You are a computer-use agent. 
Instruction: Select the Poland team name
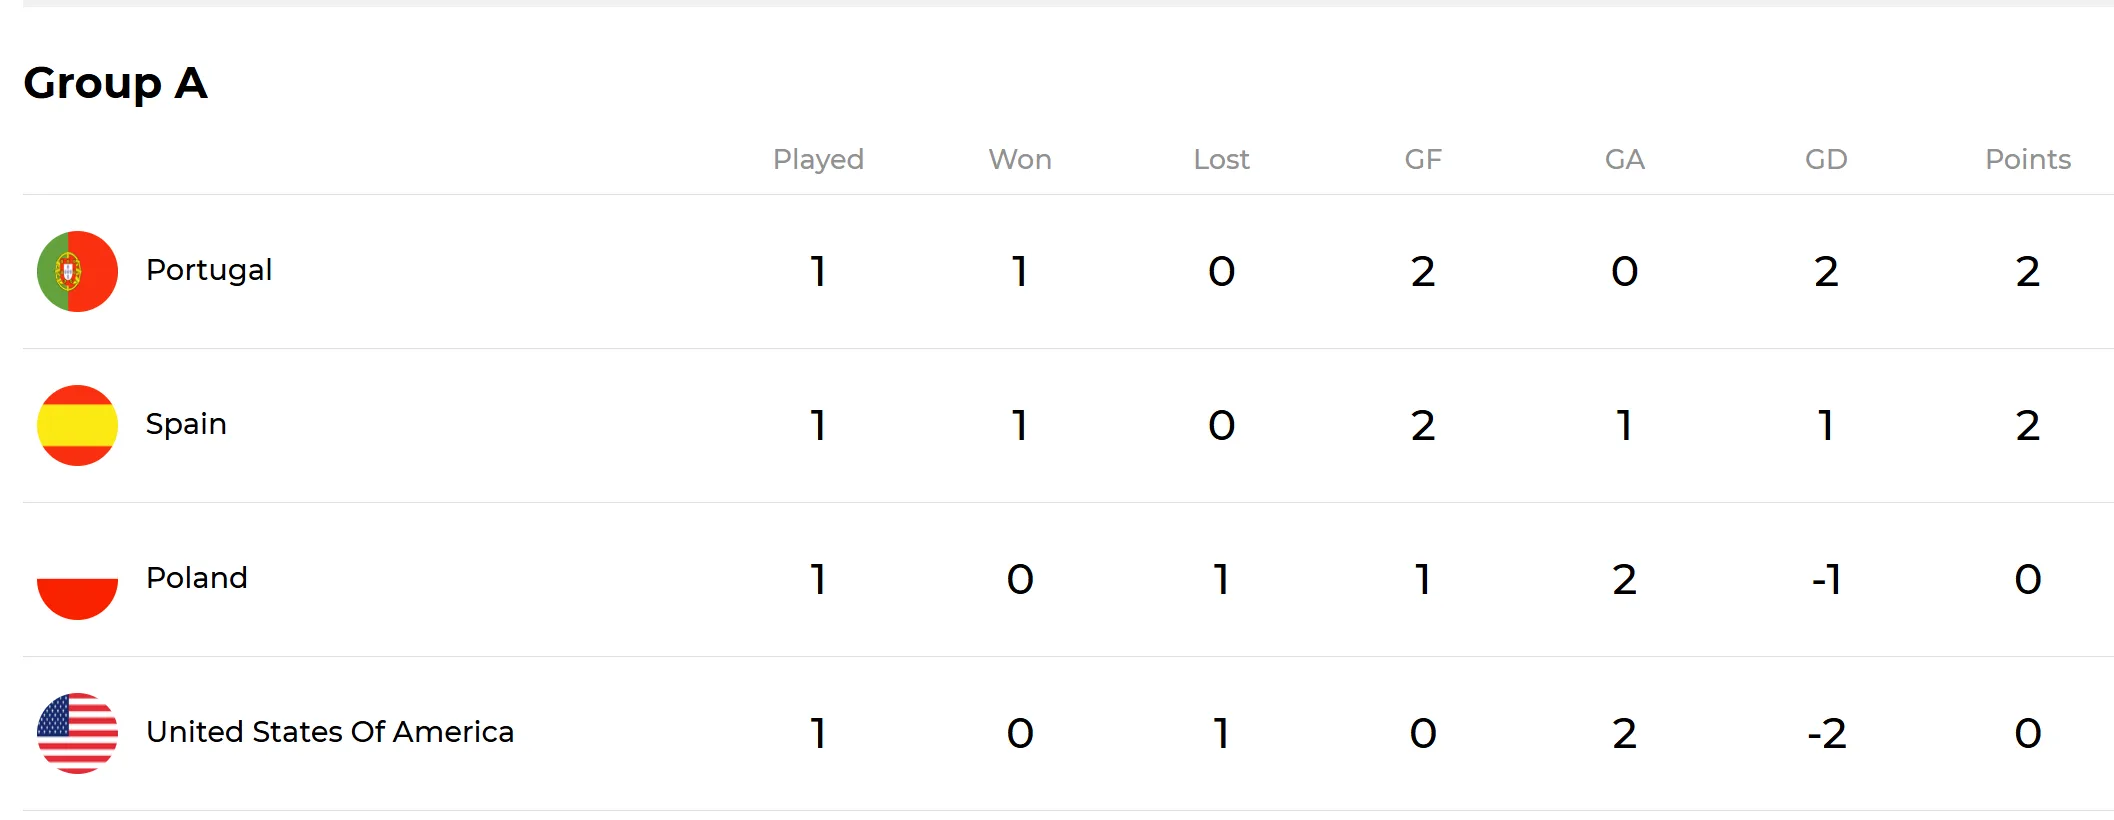(x=197, y=578)
